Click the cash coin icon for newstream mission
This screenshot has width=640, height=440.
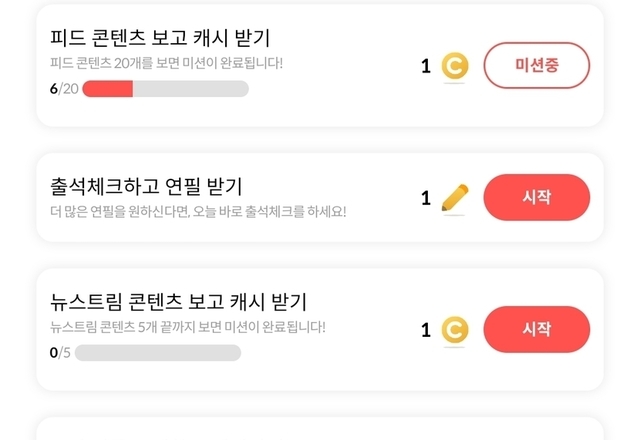(x=455, y=330)
